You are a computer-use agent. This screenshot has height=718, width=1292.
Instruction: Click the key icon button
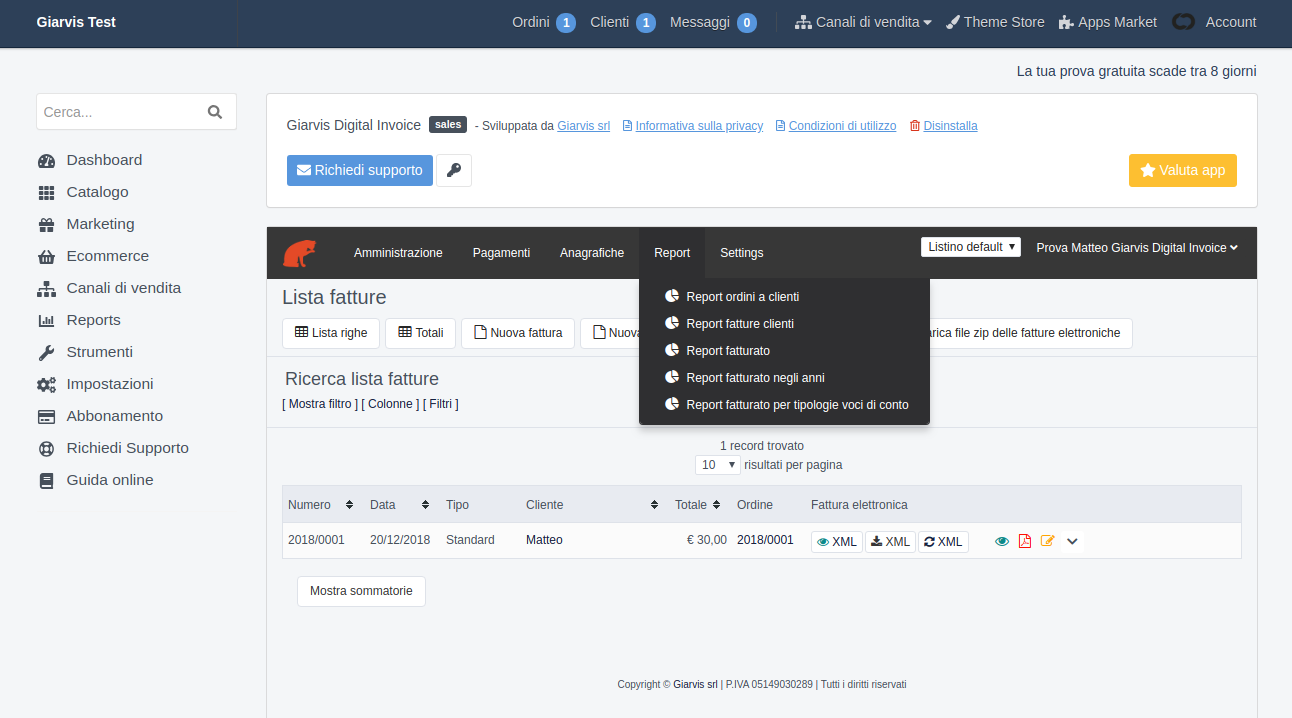pos(454,170)
